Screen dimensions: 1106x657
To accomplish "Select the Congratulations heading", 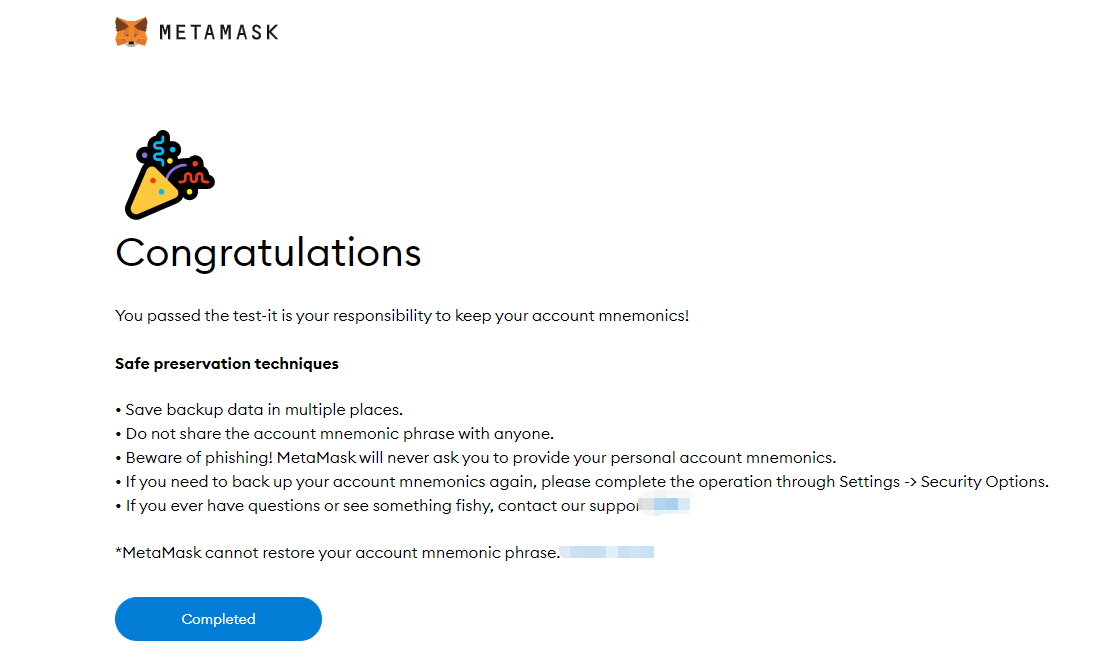I will [267, 253].
